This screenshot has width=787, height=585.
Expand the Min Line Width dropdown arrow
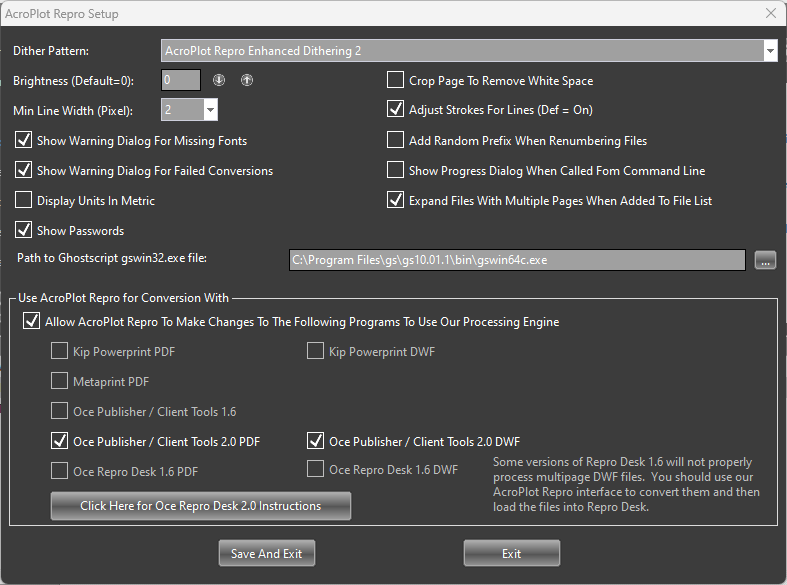click(210, 110)
